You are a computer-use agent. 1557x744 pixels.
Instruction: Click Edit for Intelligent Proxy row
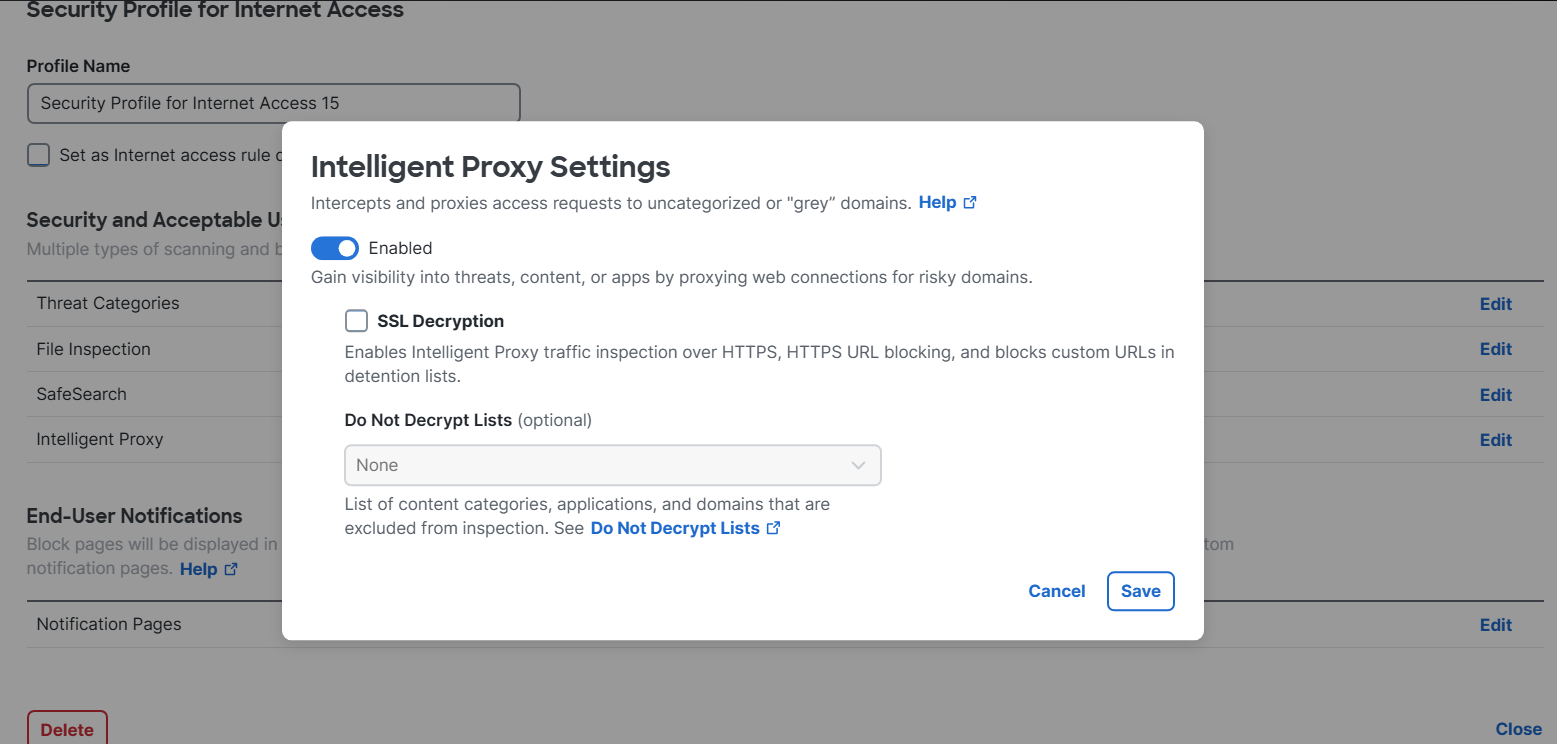click(1495, 440)
